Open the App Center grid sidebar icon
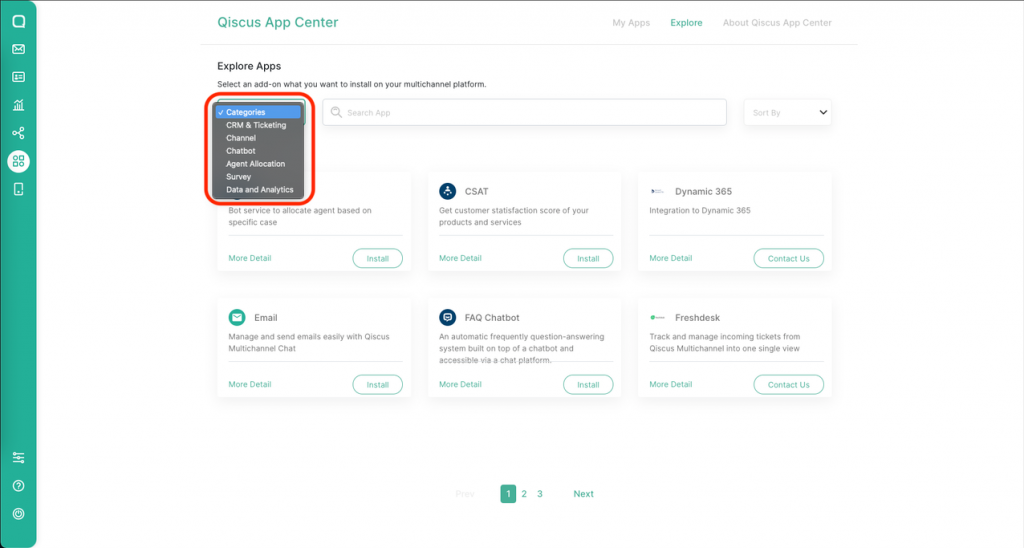The width and height of the screenshot is (1024, 548). 18,161
